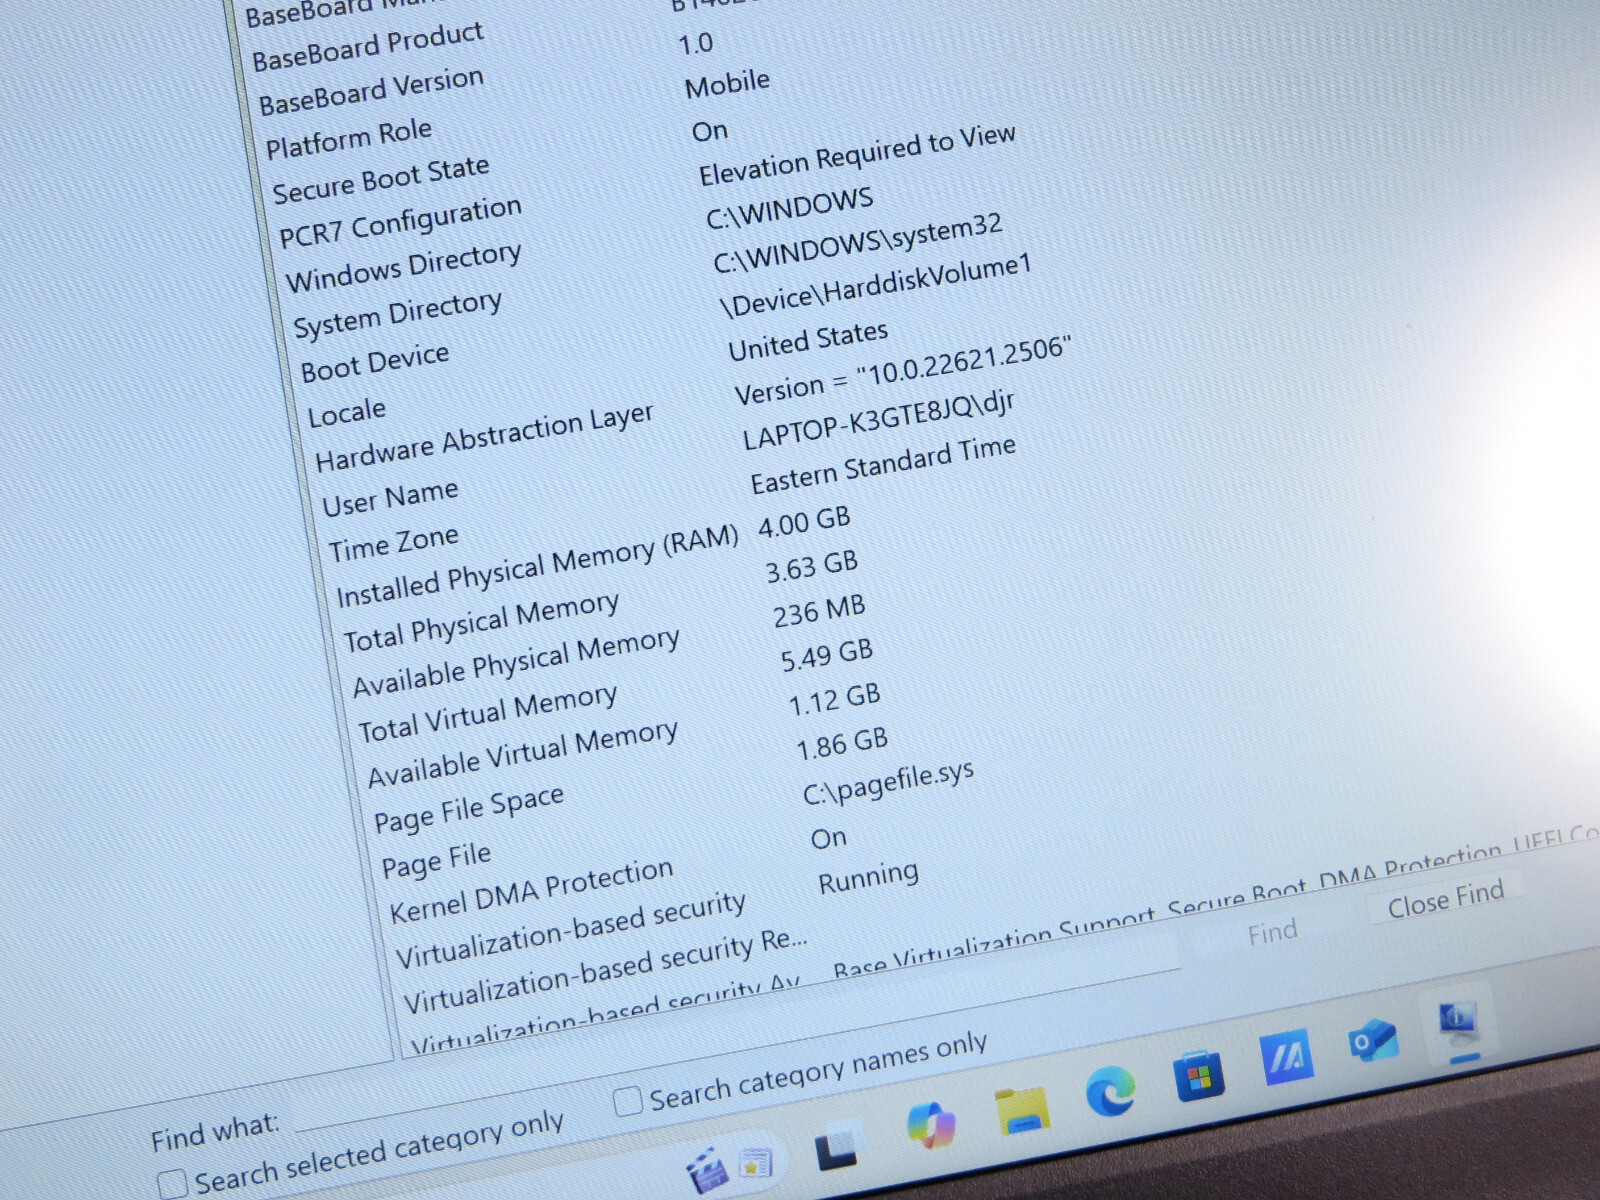Launch Microsoft Edge from the taskbar
This screenshot has width=1600, height=1200.
[x=1111, y=1090]
